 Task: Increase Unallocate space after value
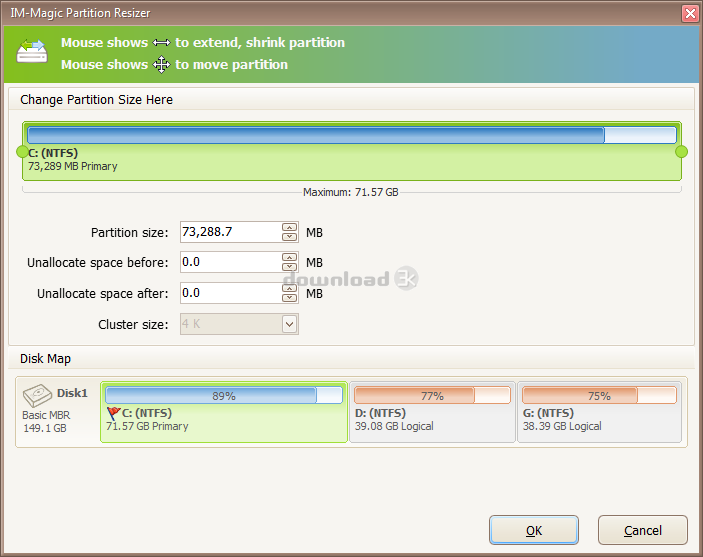pos(290,288)
